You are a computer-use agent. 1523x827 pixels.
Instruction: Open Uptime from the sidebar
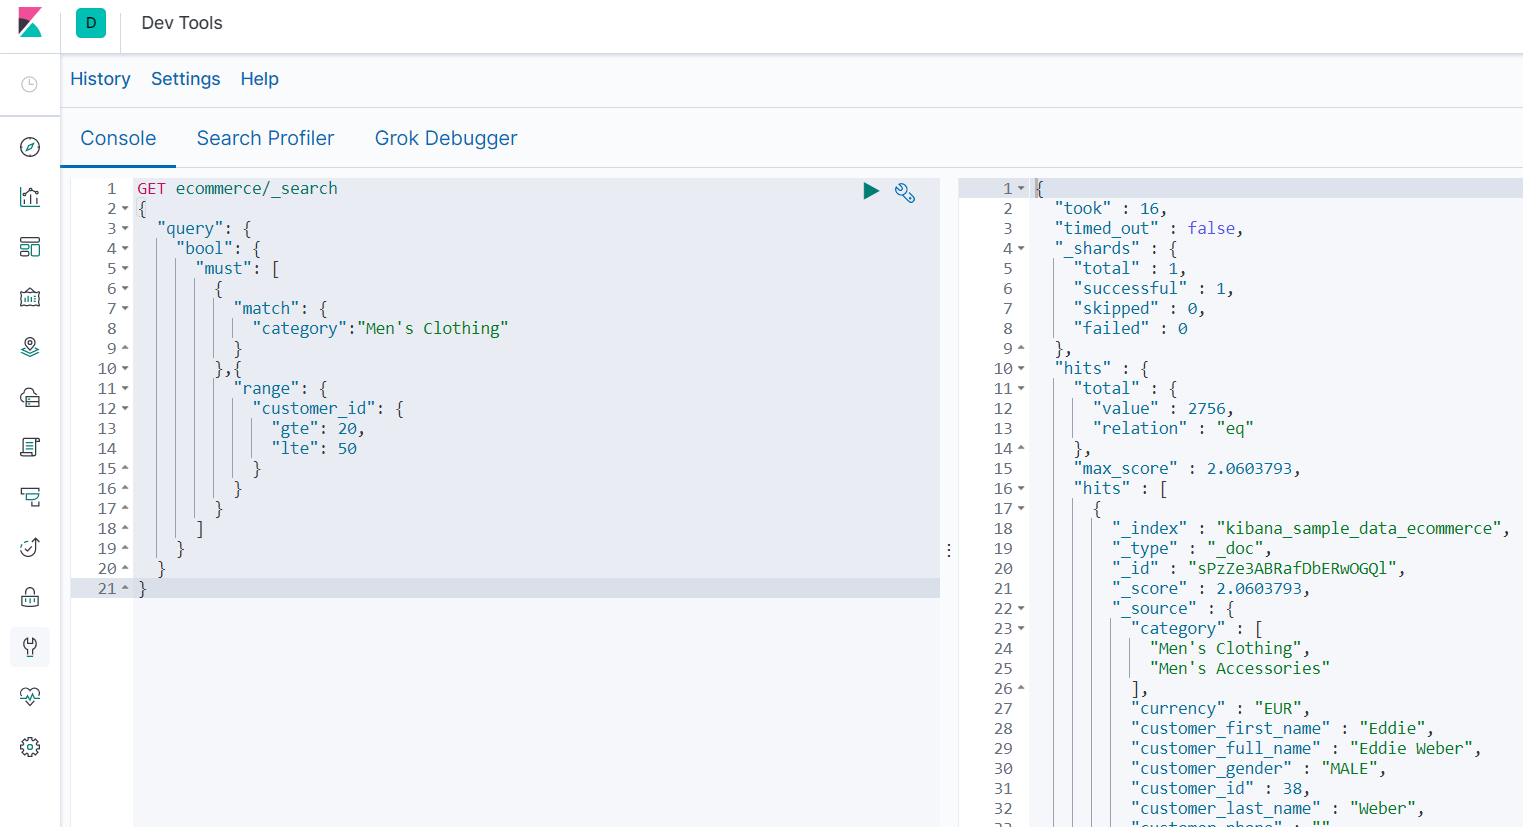(30, 547)
